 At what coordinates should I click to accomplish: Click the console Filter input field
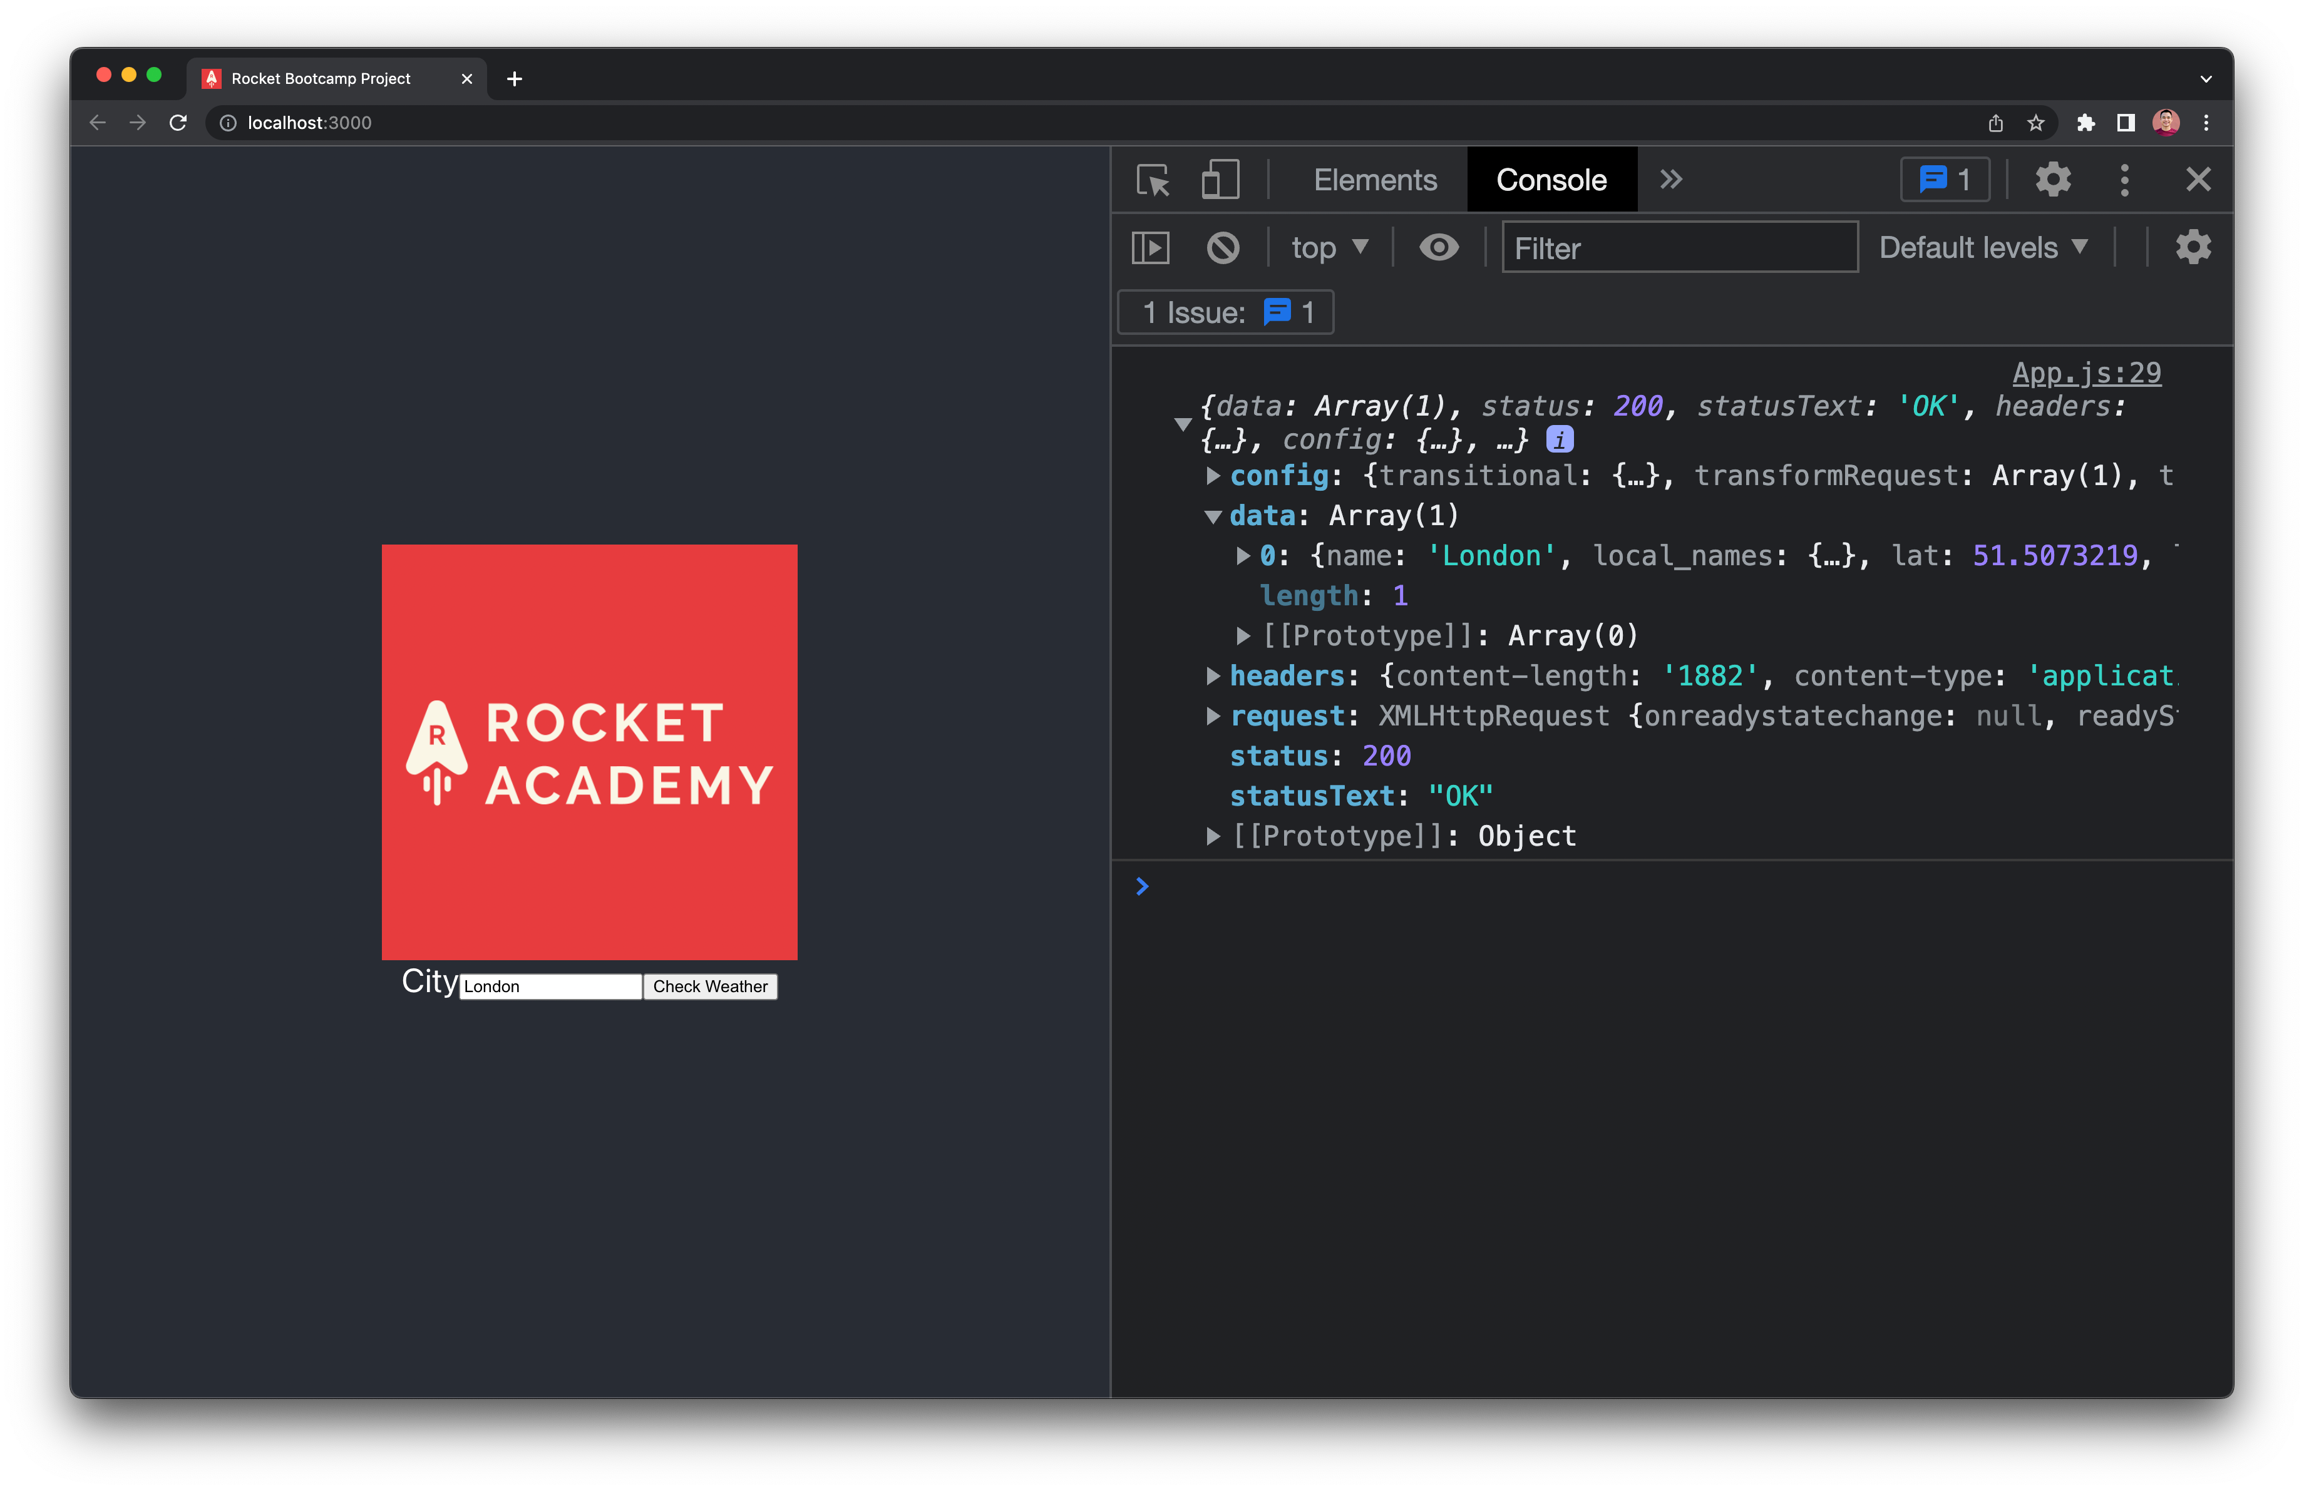pyautogui.click(x=1679, y=247)
